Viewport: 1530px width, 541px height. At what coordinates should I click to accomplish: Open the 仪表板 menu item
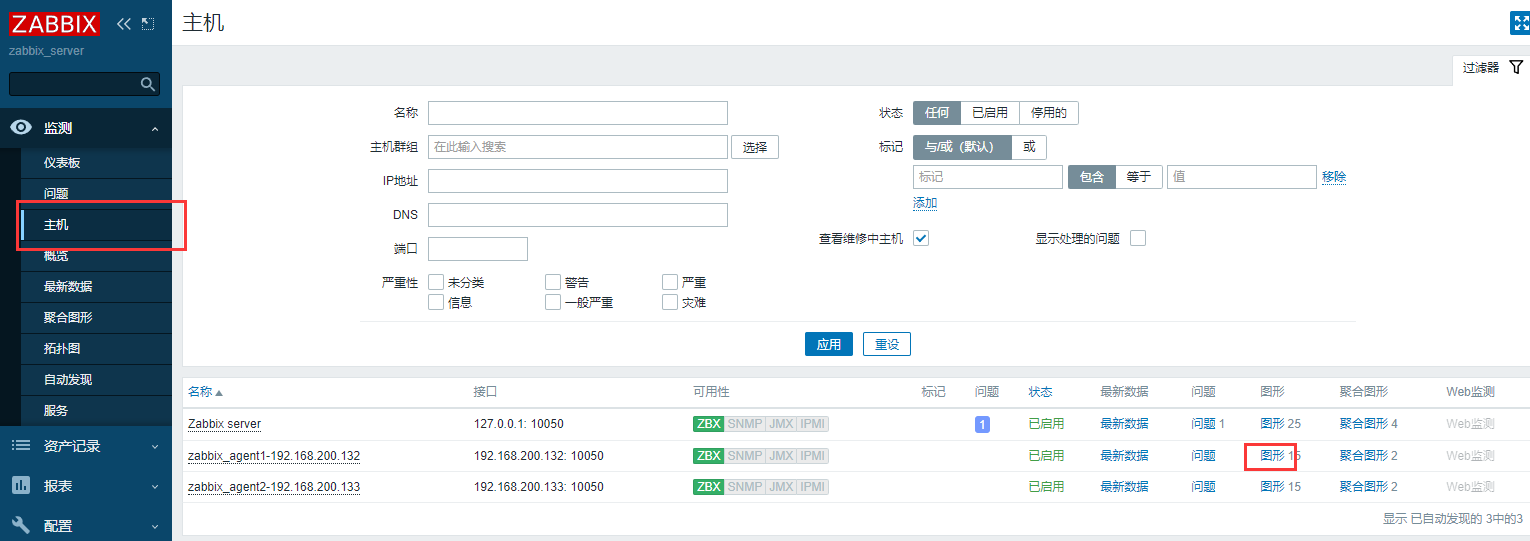click(96, 163)
